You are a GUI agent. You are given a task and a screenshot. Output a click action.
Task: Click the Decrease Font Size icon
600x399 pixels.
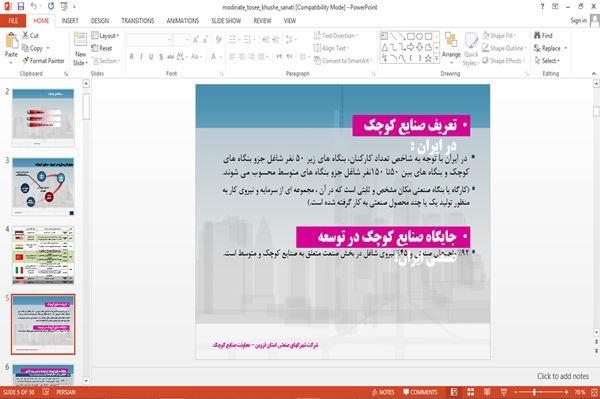206,39
